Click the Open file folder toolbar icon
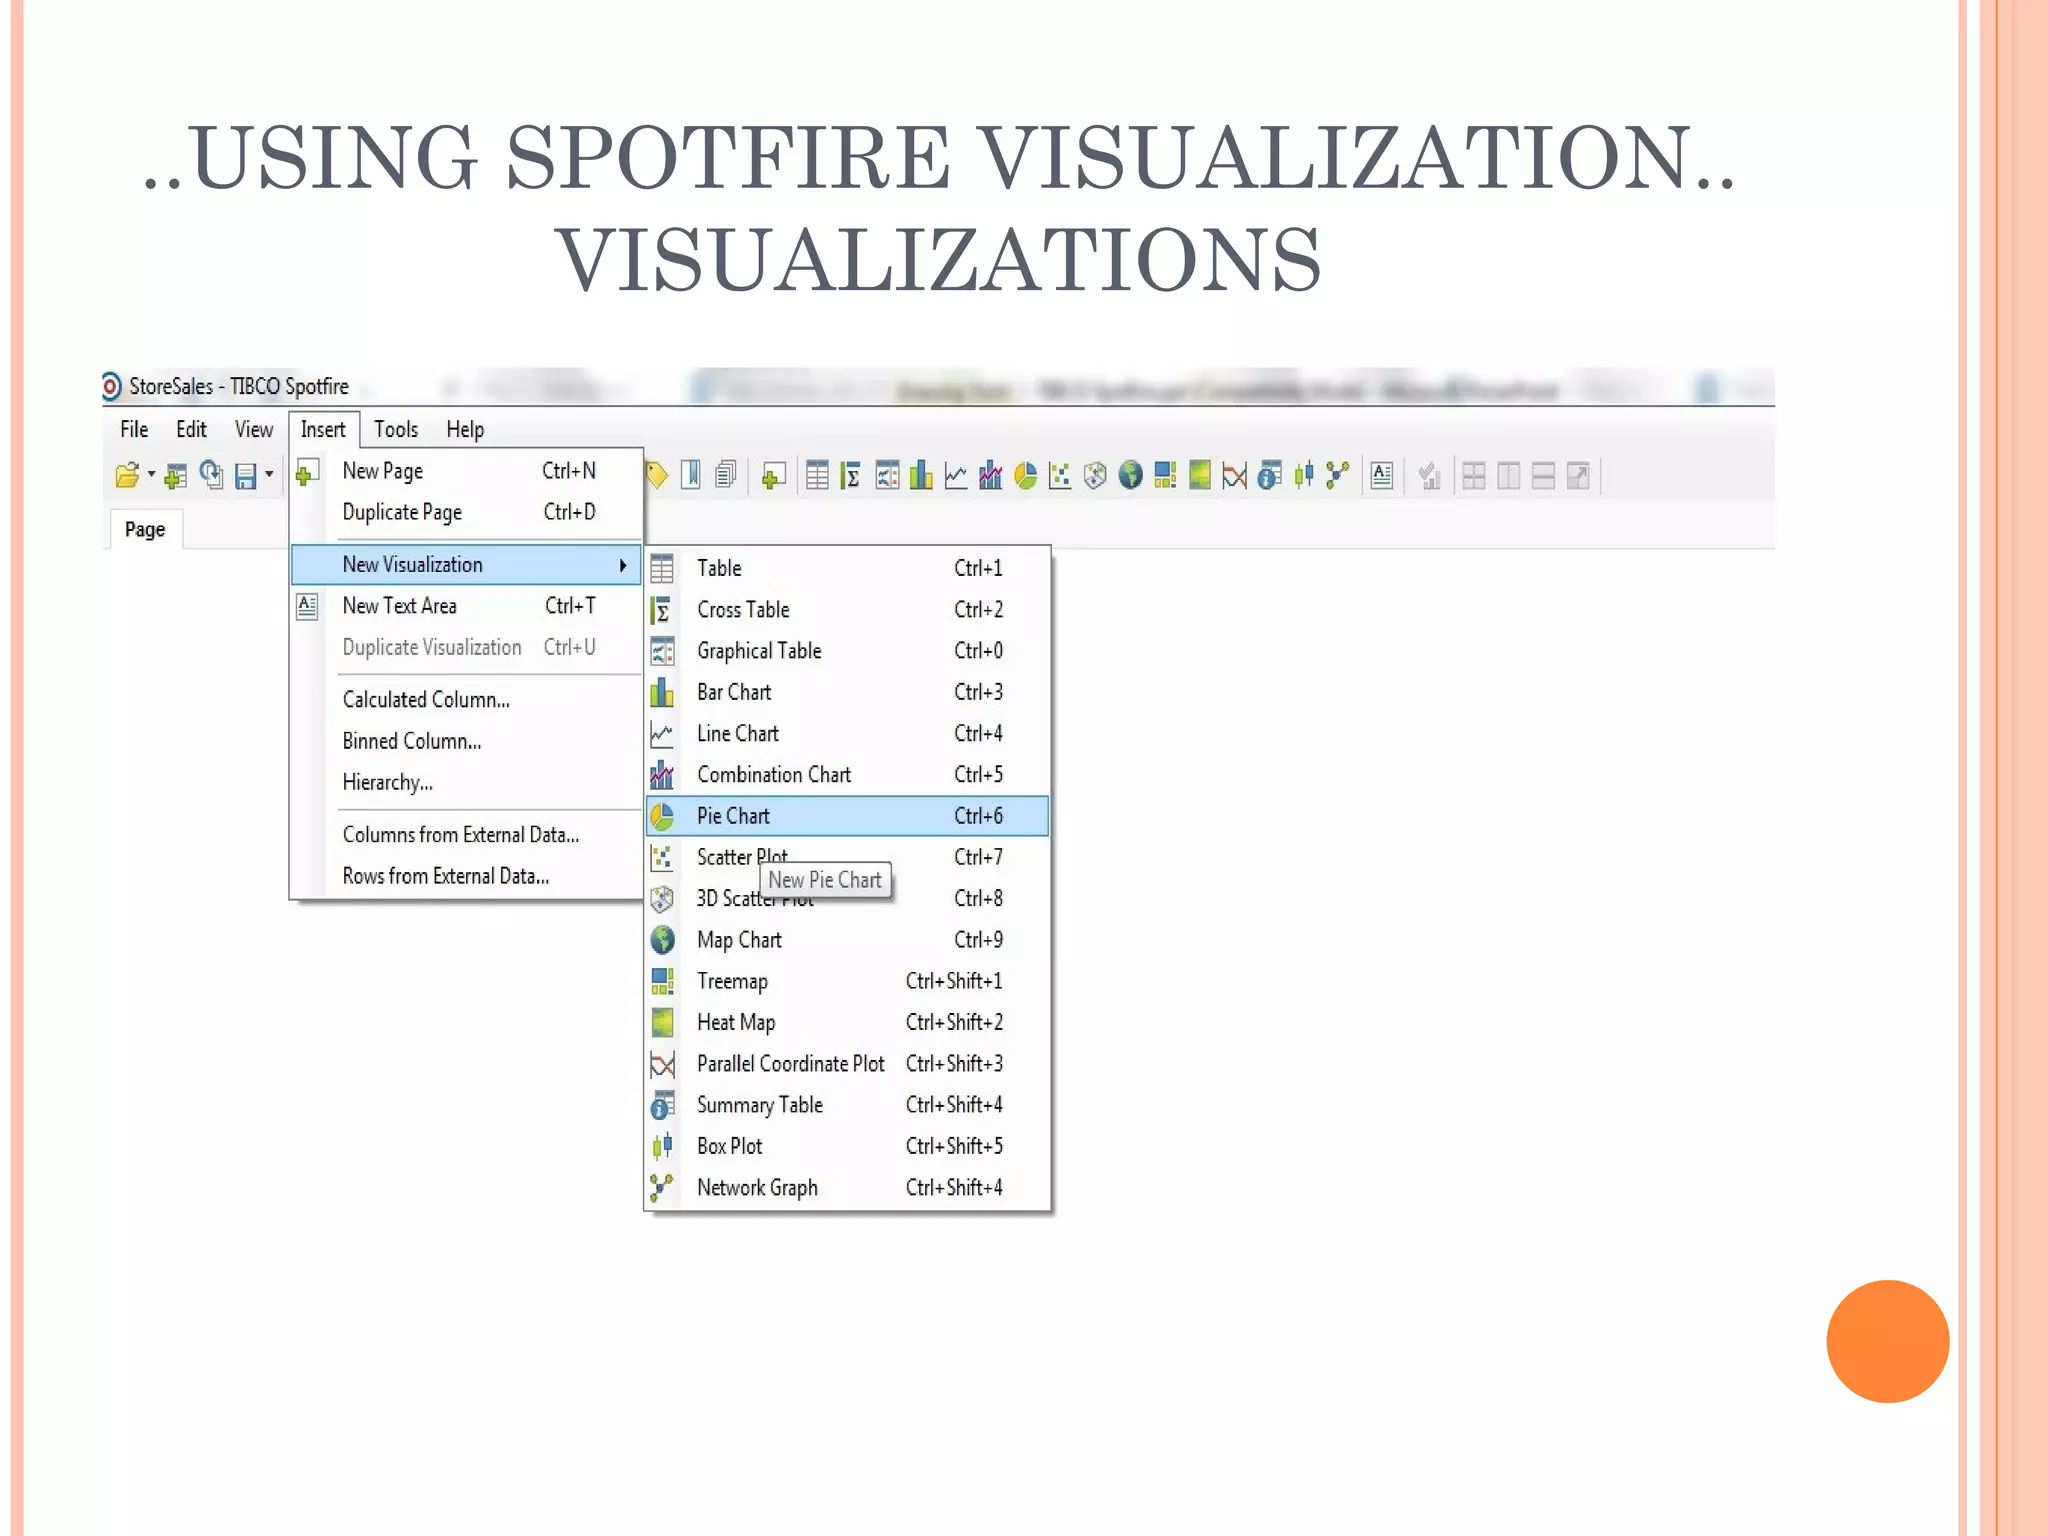The height and width of the screenshot is (1536, 2048). pyautogui.click(x=126, y=476)
